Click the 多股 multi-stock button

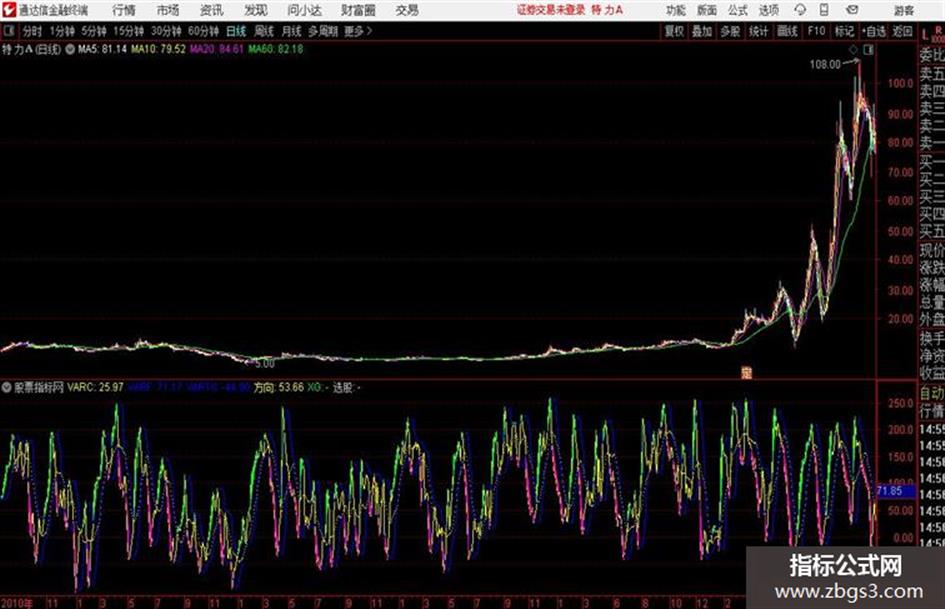[730, 31]
